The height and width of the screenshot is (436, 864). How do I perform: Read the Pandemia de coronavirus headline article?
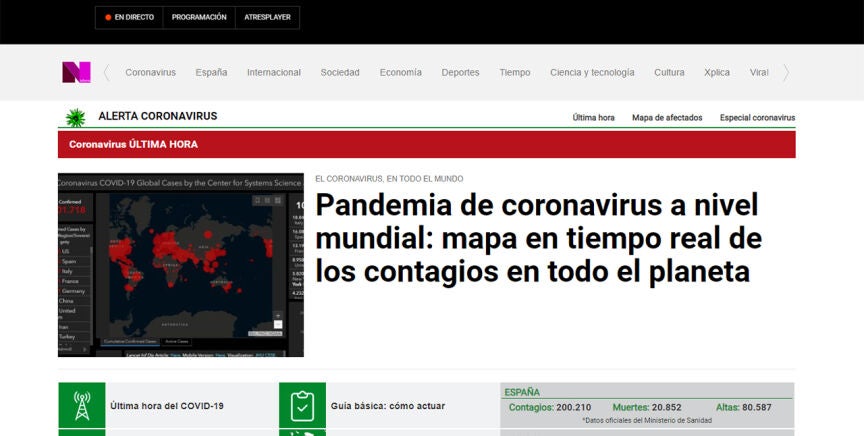(x=538, y=238)
